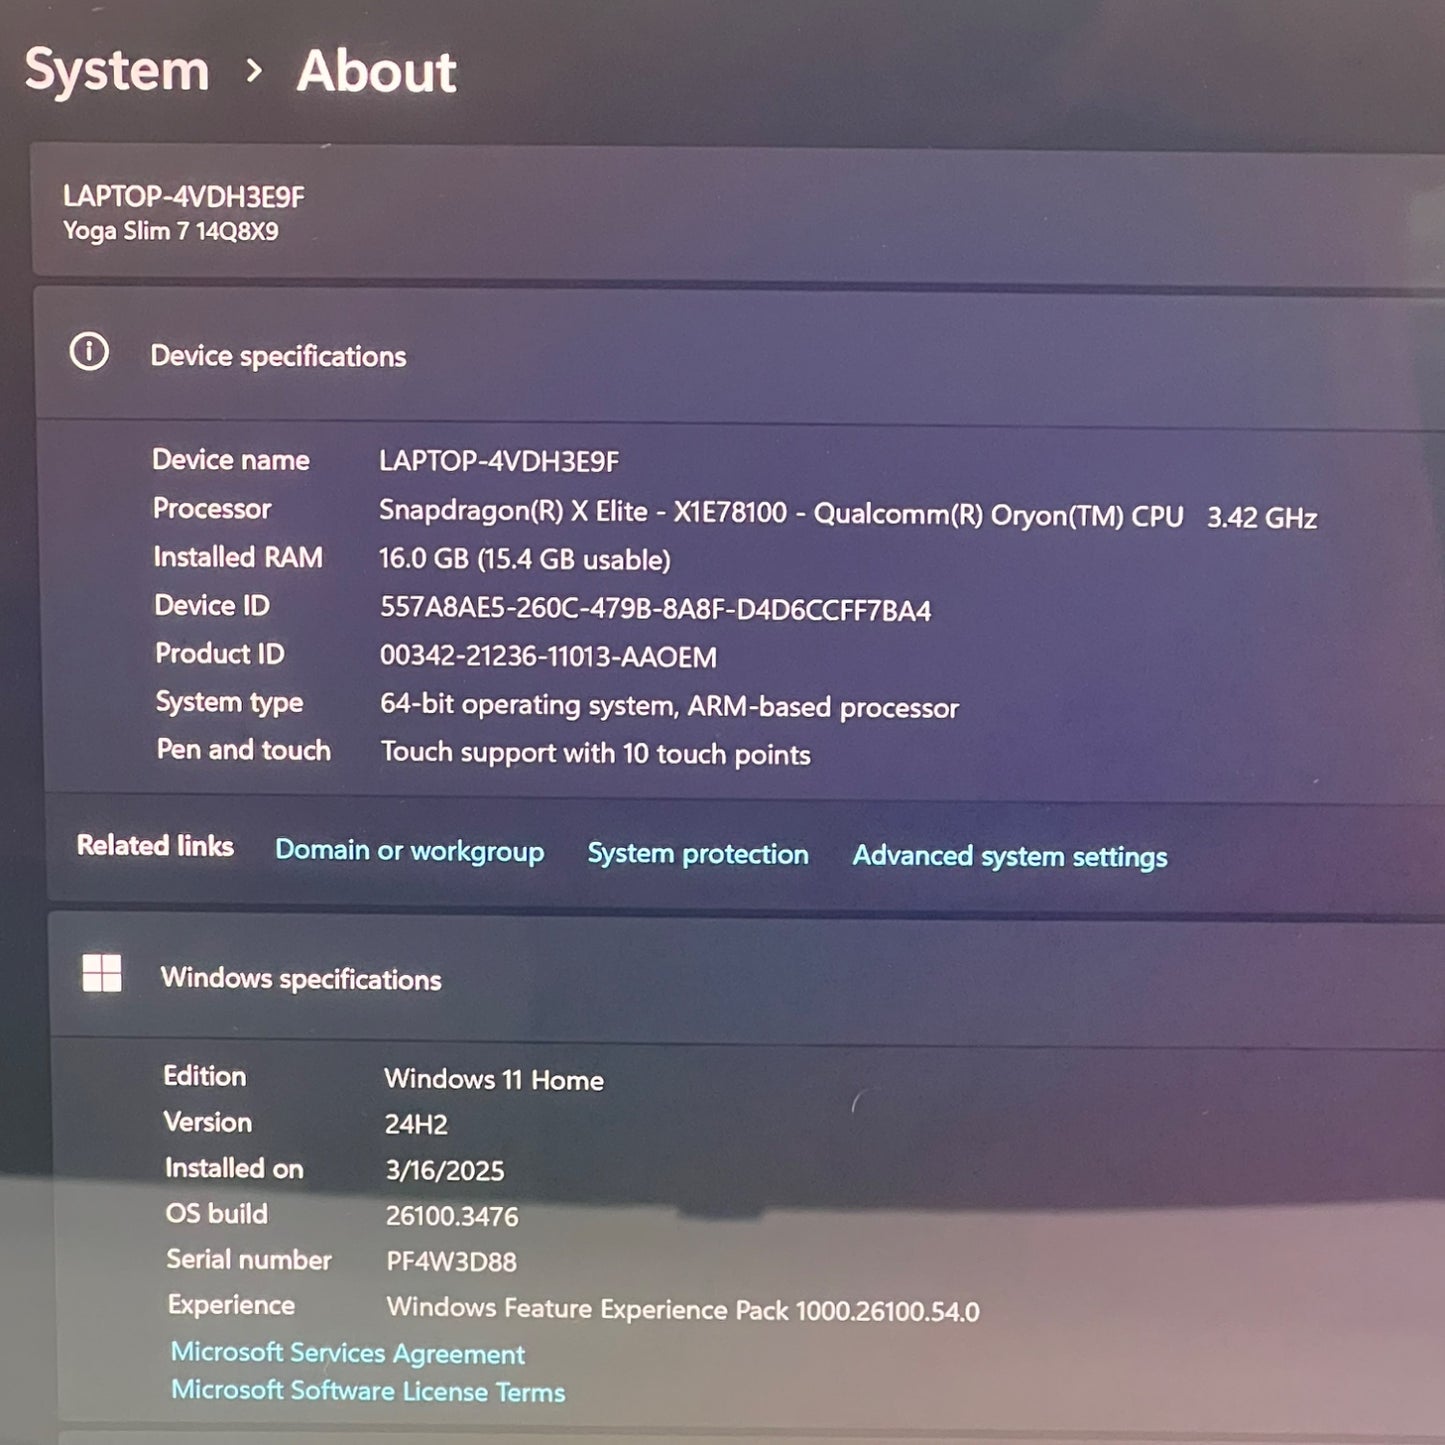
Task: Click the Device ID value text
Action: tap(655, 609)
